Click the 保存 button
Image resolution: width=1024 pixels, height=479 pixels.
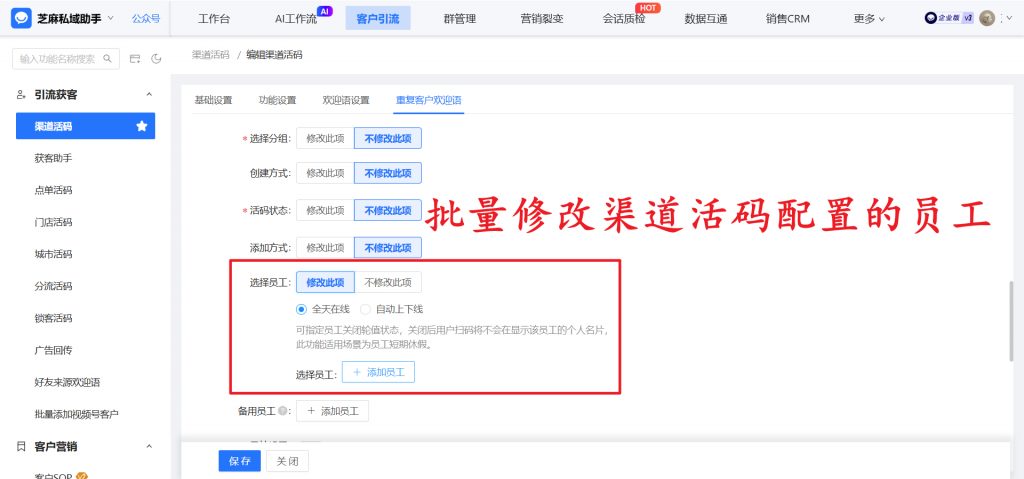pyautogui.click(x=240, y=461)
